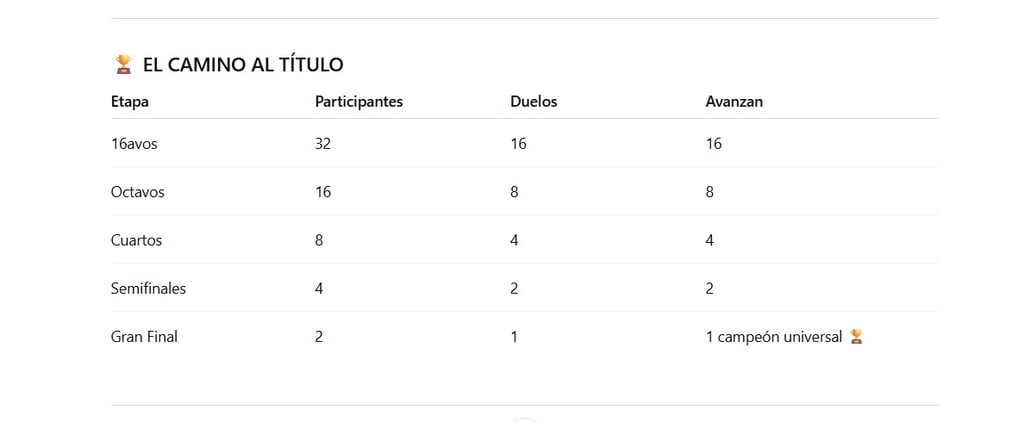The height and width of the screenshot is (423, 1024).
Task: Click the Participantes value 4 in Semifinales row
Action: pyautogui.click(x=319, y=289)
